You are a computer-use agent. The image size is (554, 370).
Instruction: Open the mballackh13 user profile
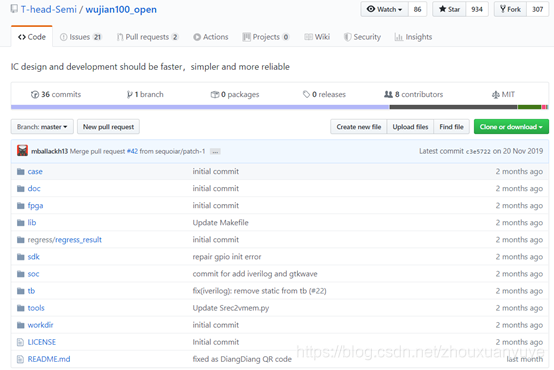click(x=49, y=151)
